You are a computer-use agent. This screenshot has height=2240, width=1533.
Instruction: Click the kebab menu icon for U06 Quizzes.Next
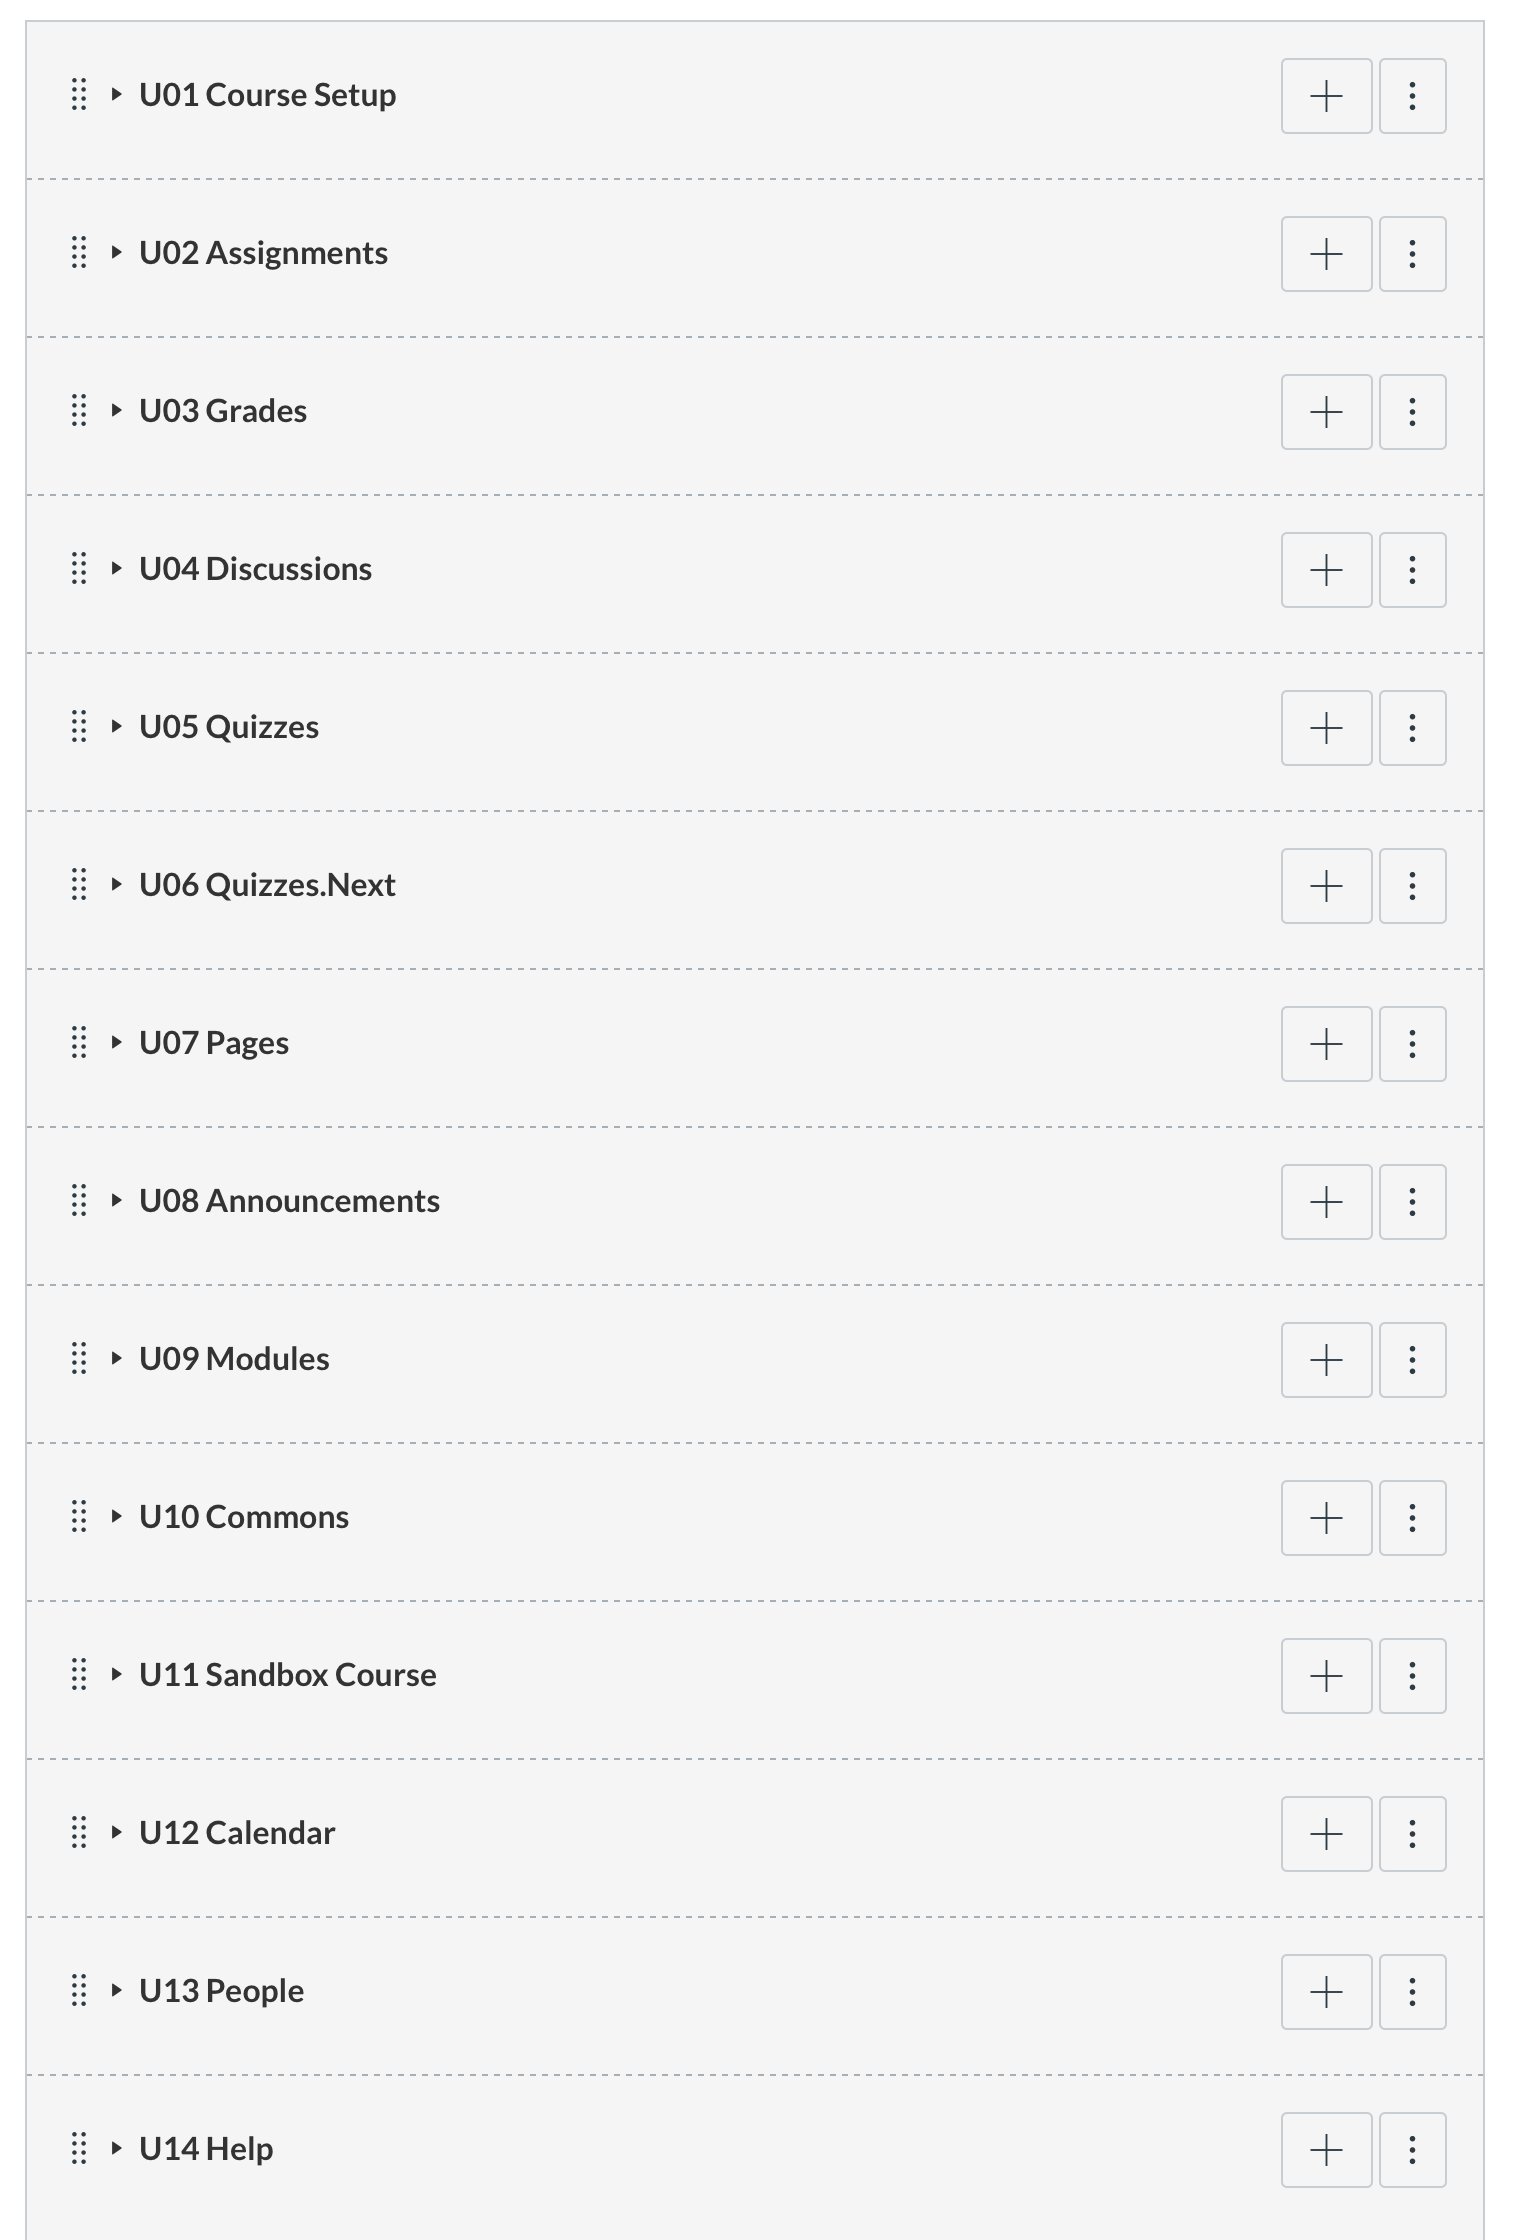(1412, 885)
